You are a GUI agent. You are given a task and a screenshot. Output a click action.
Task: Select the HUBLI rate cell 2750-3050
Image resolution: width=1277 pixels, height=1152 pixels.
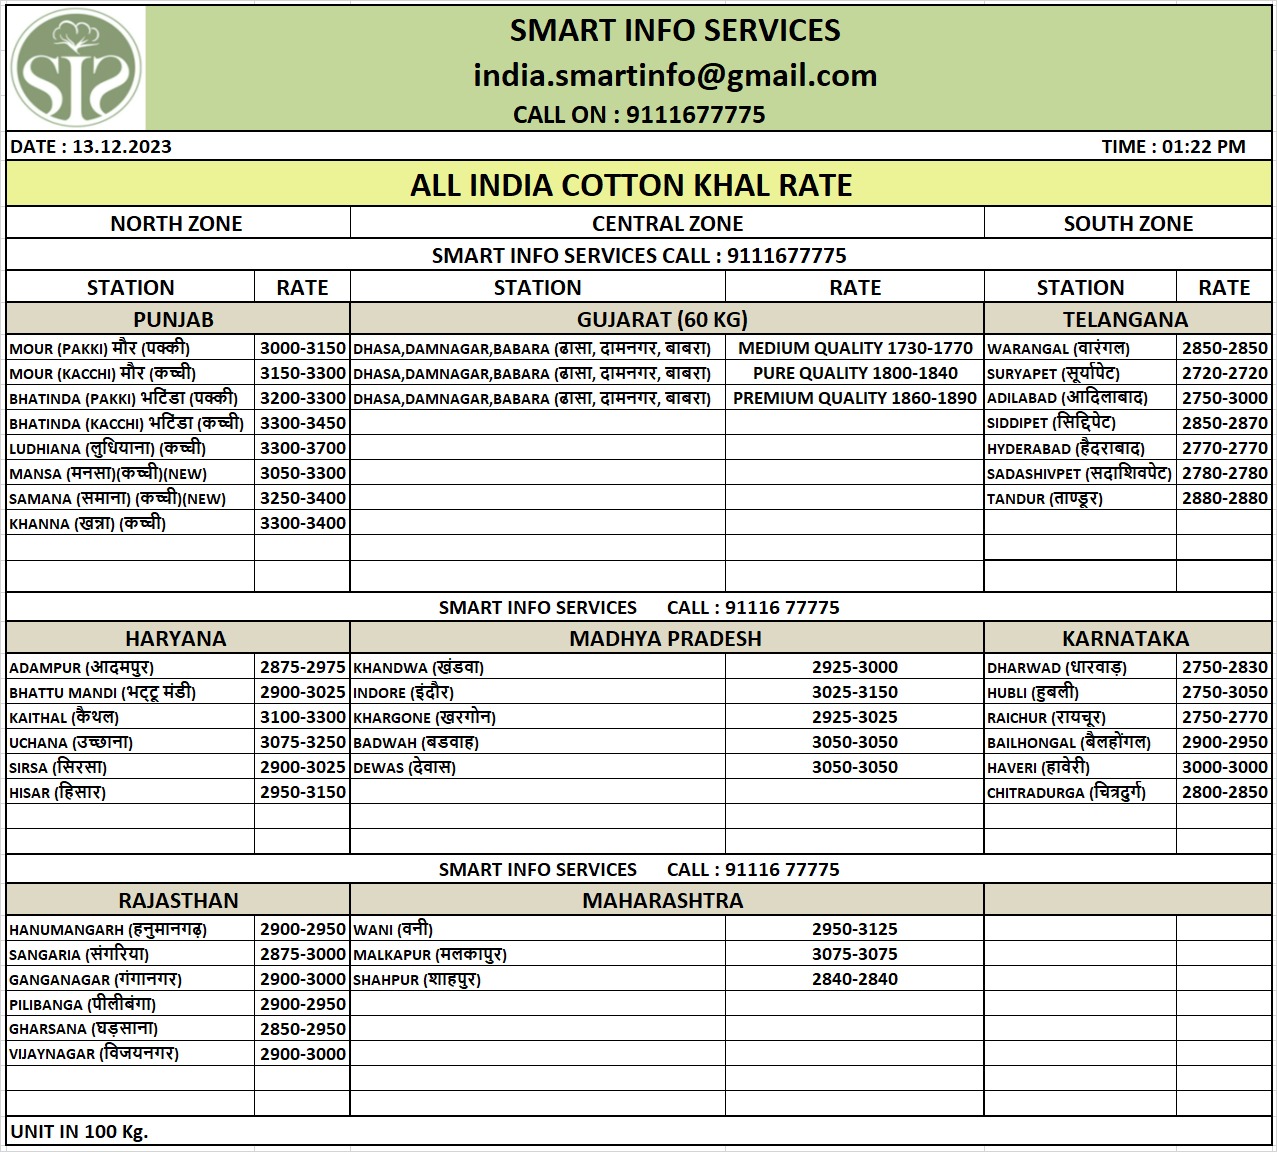(1224, 693)
